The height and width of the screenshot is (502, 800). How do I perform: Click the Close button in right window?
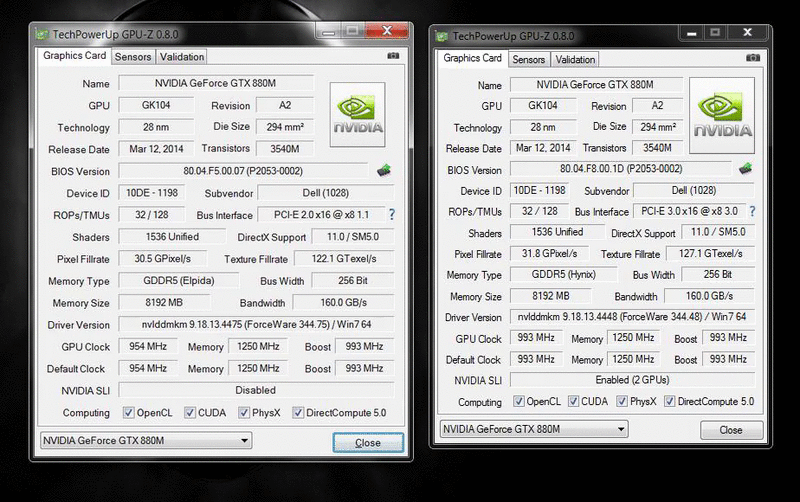731,430
